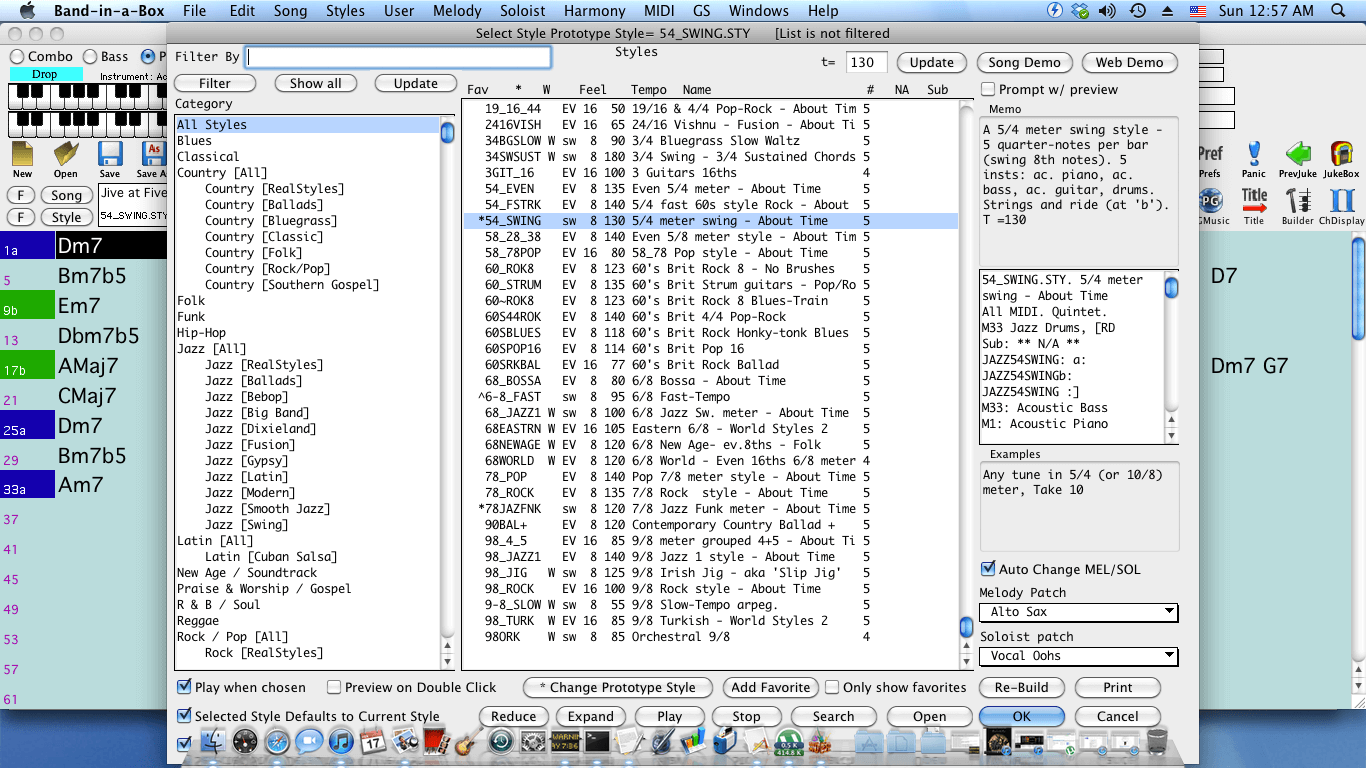Select Jazz [Swing] subcategory
The height and width of the screenshot is (768, 1366).
pos(246,525)
